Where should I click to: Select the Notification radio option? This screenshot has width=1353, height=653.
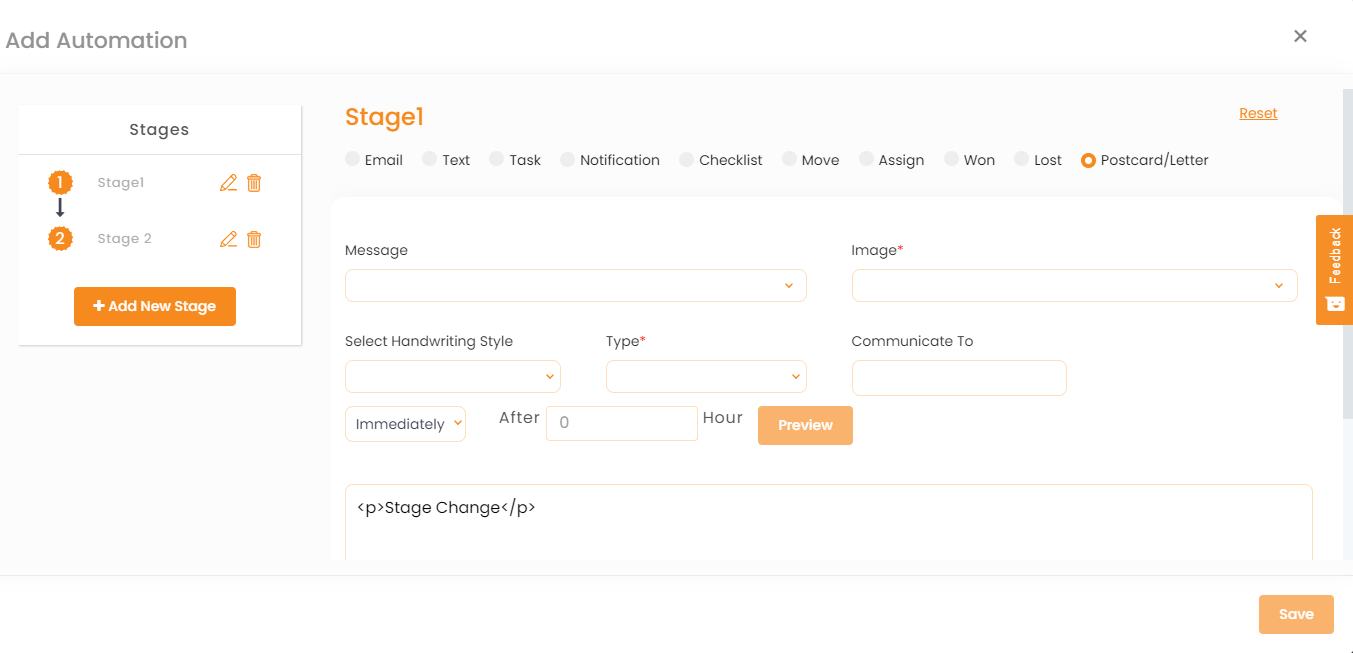[x=567, y=159]
